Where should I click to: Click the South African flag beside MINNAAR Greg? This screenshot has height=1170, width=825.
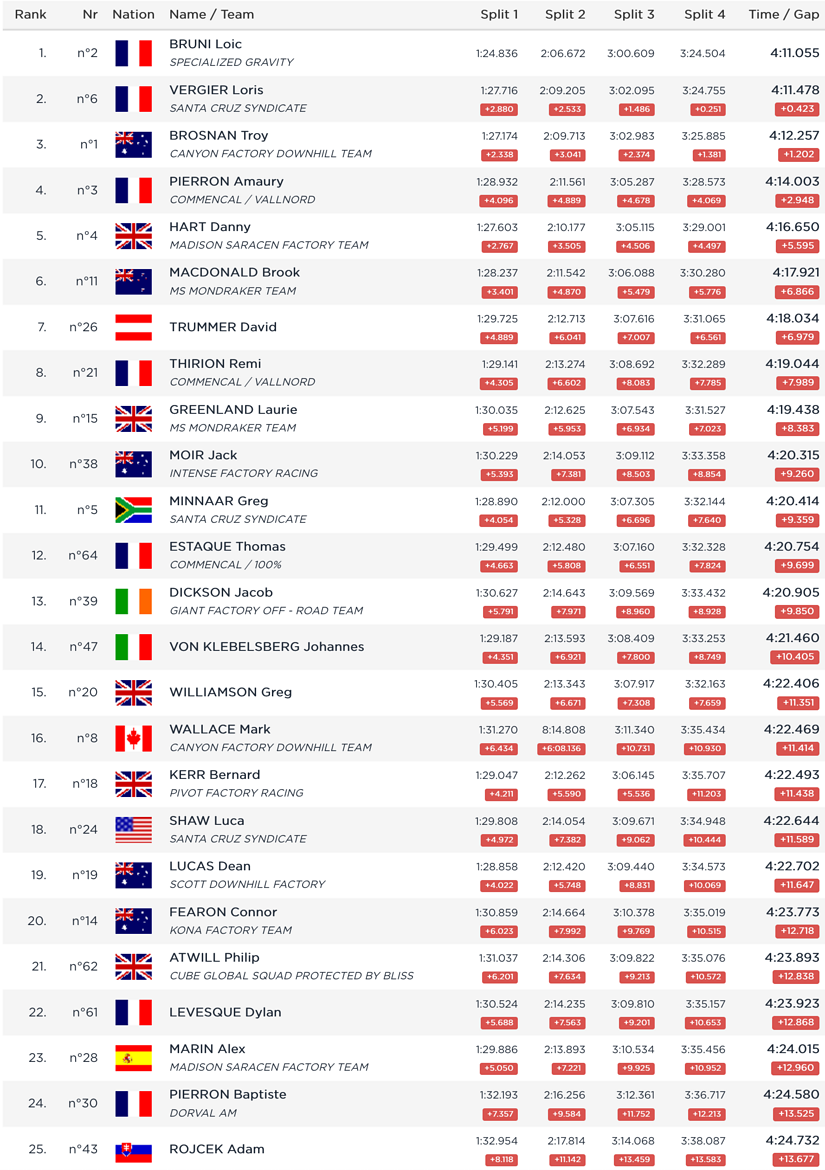(x=134, y=510)
